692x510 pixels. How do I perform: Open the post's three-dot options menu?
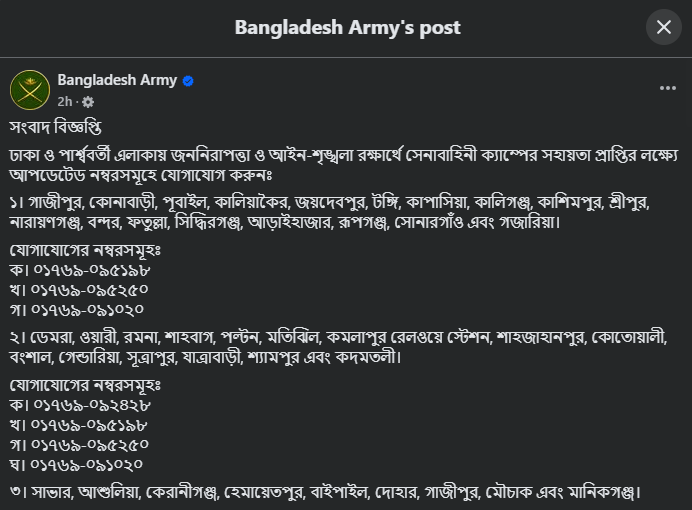pyautogui.click(x=668, y=88)
